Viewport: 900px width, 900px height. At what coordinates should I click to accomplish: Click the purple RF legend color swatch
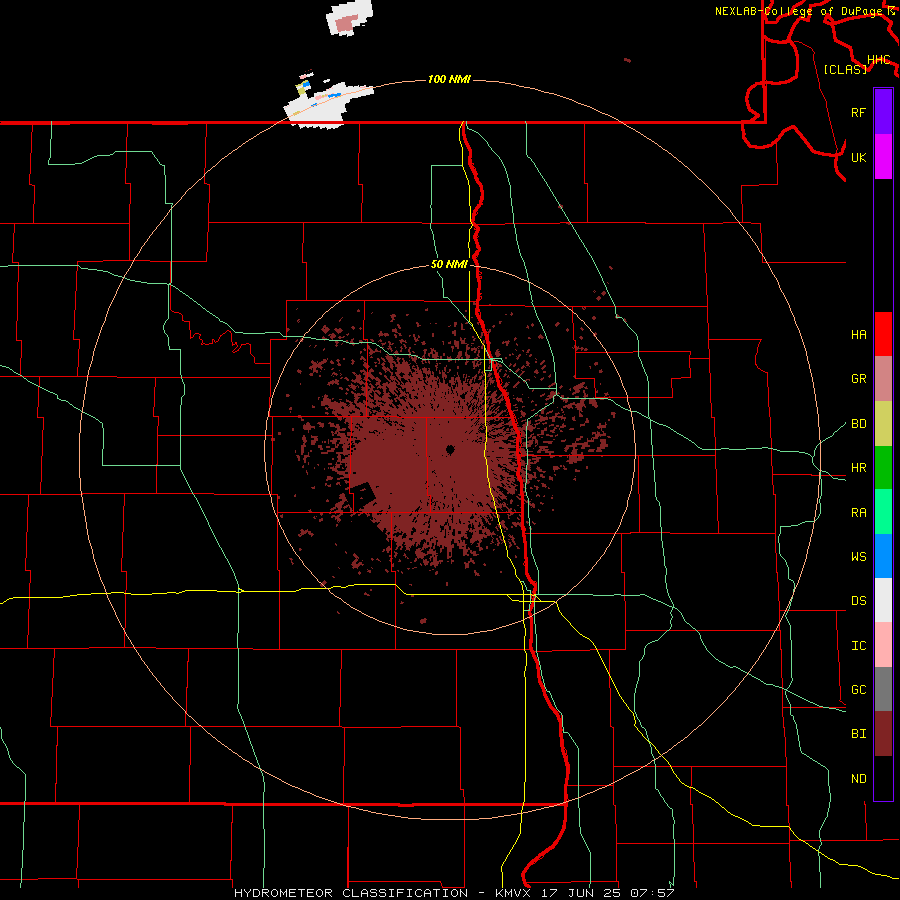coord(883,112)
